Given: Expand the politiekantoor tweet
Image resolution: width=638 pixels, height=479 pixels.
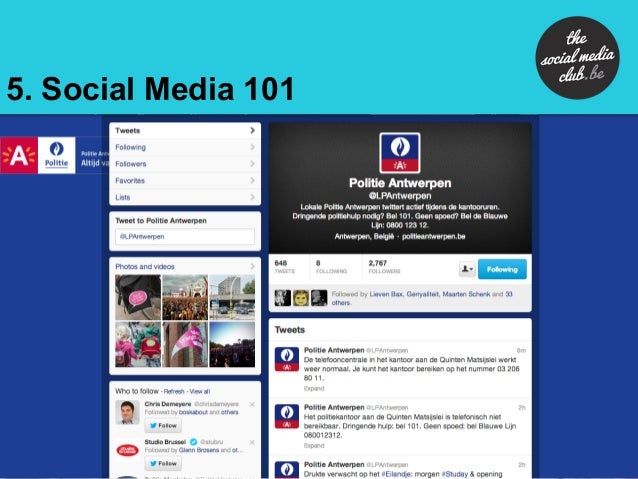Looking at the screenshot, I should [x=314, y=446].
